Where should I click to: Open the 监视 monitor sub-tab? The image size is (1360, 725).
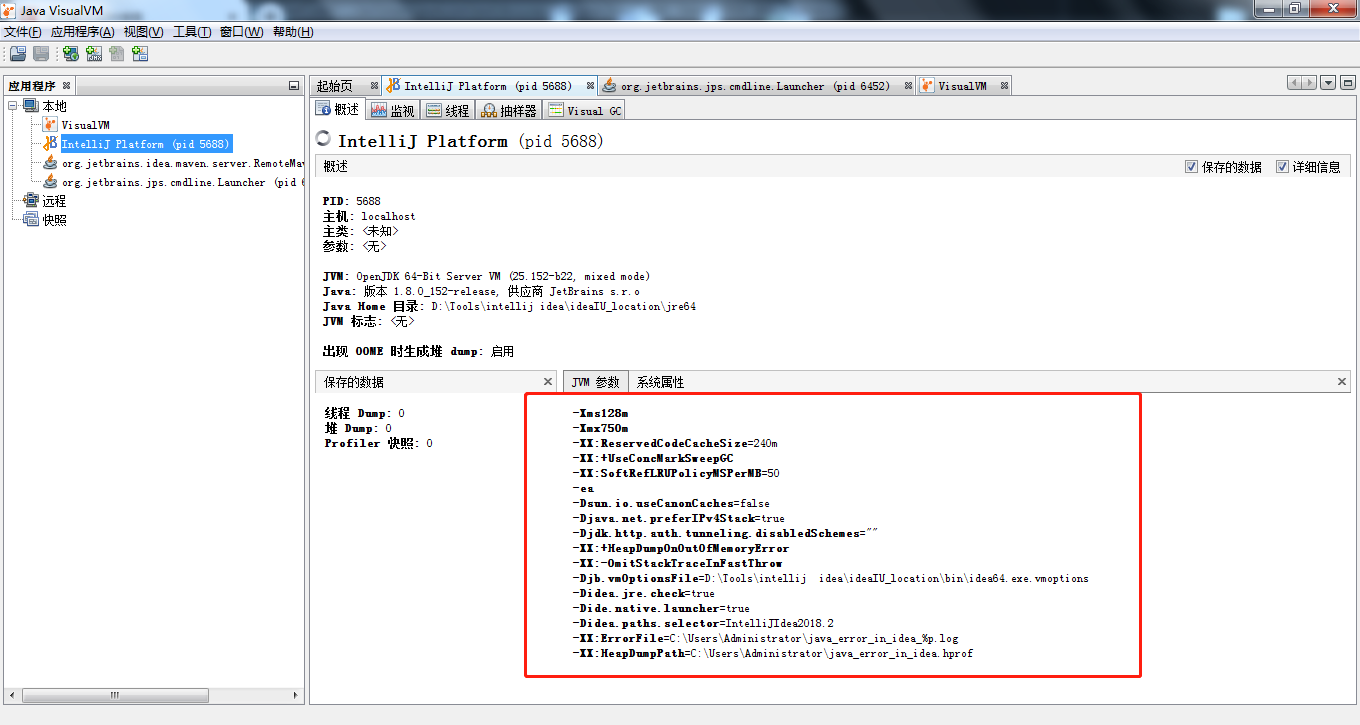(392, 110)
